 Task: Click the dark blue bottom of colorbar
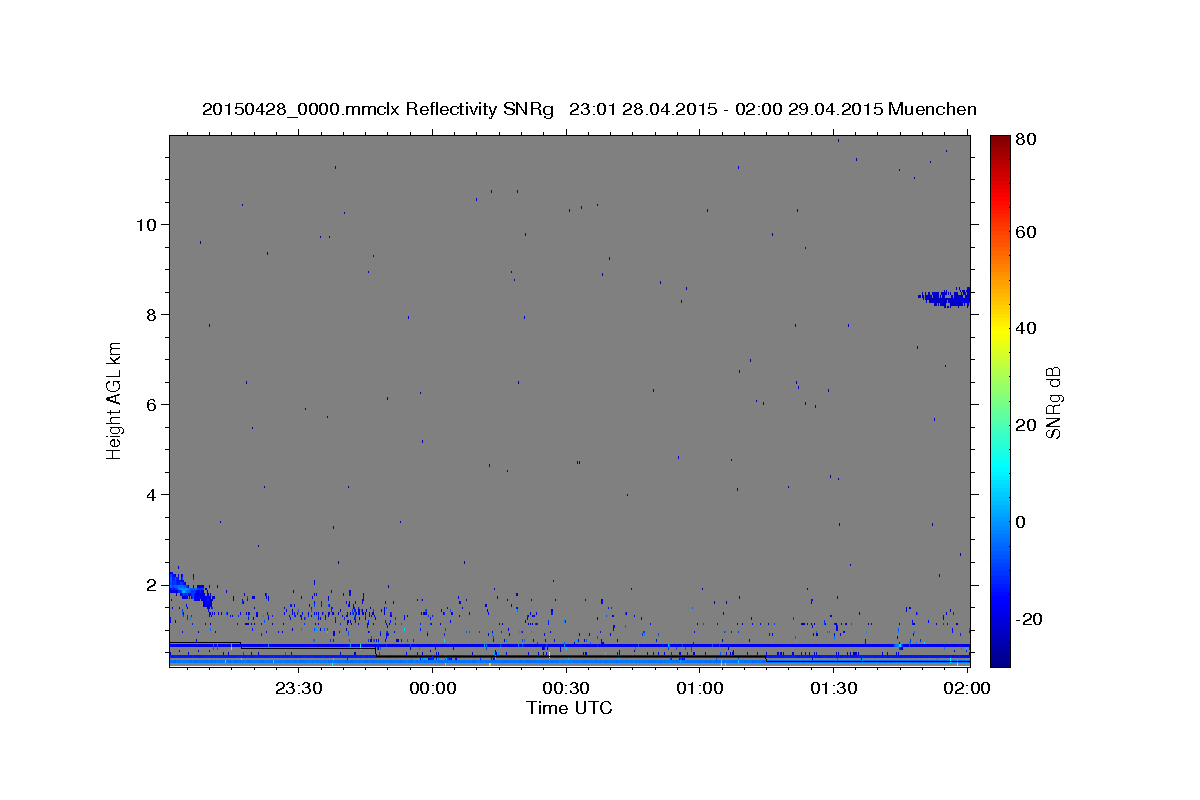(1000, 655)
